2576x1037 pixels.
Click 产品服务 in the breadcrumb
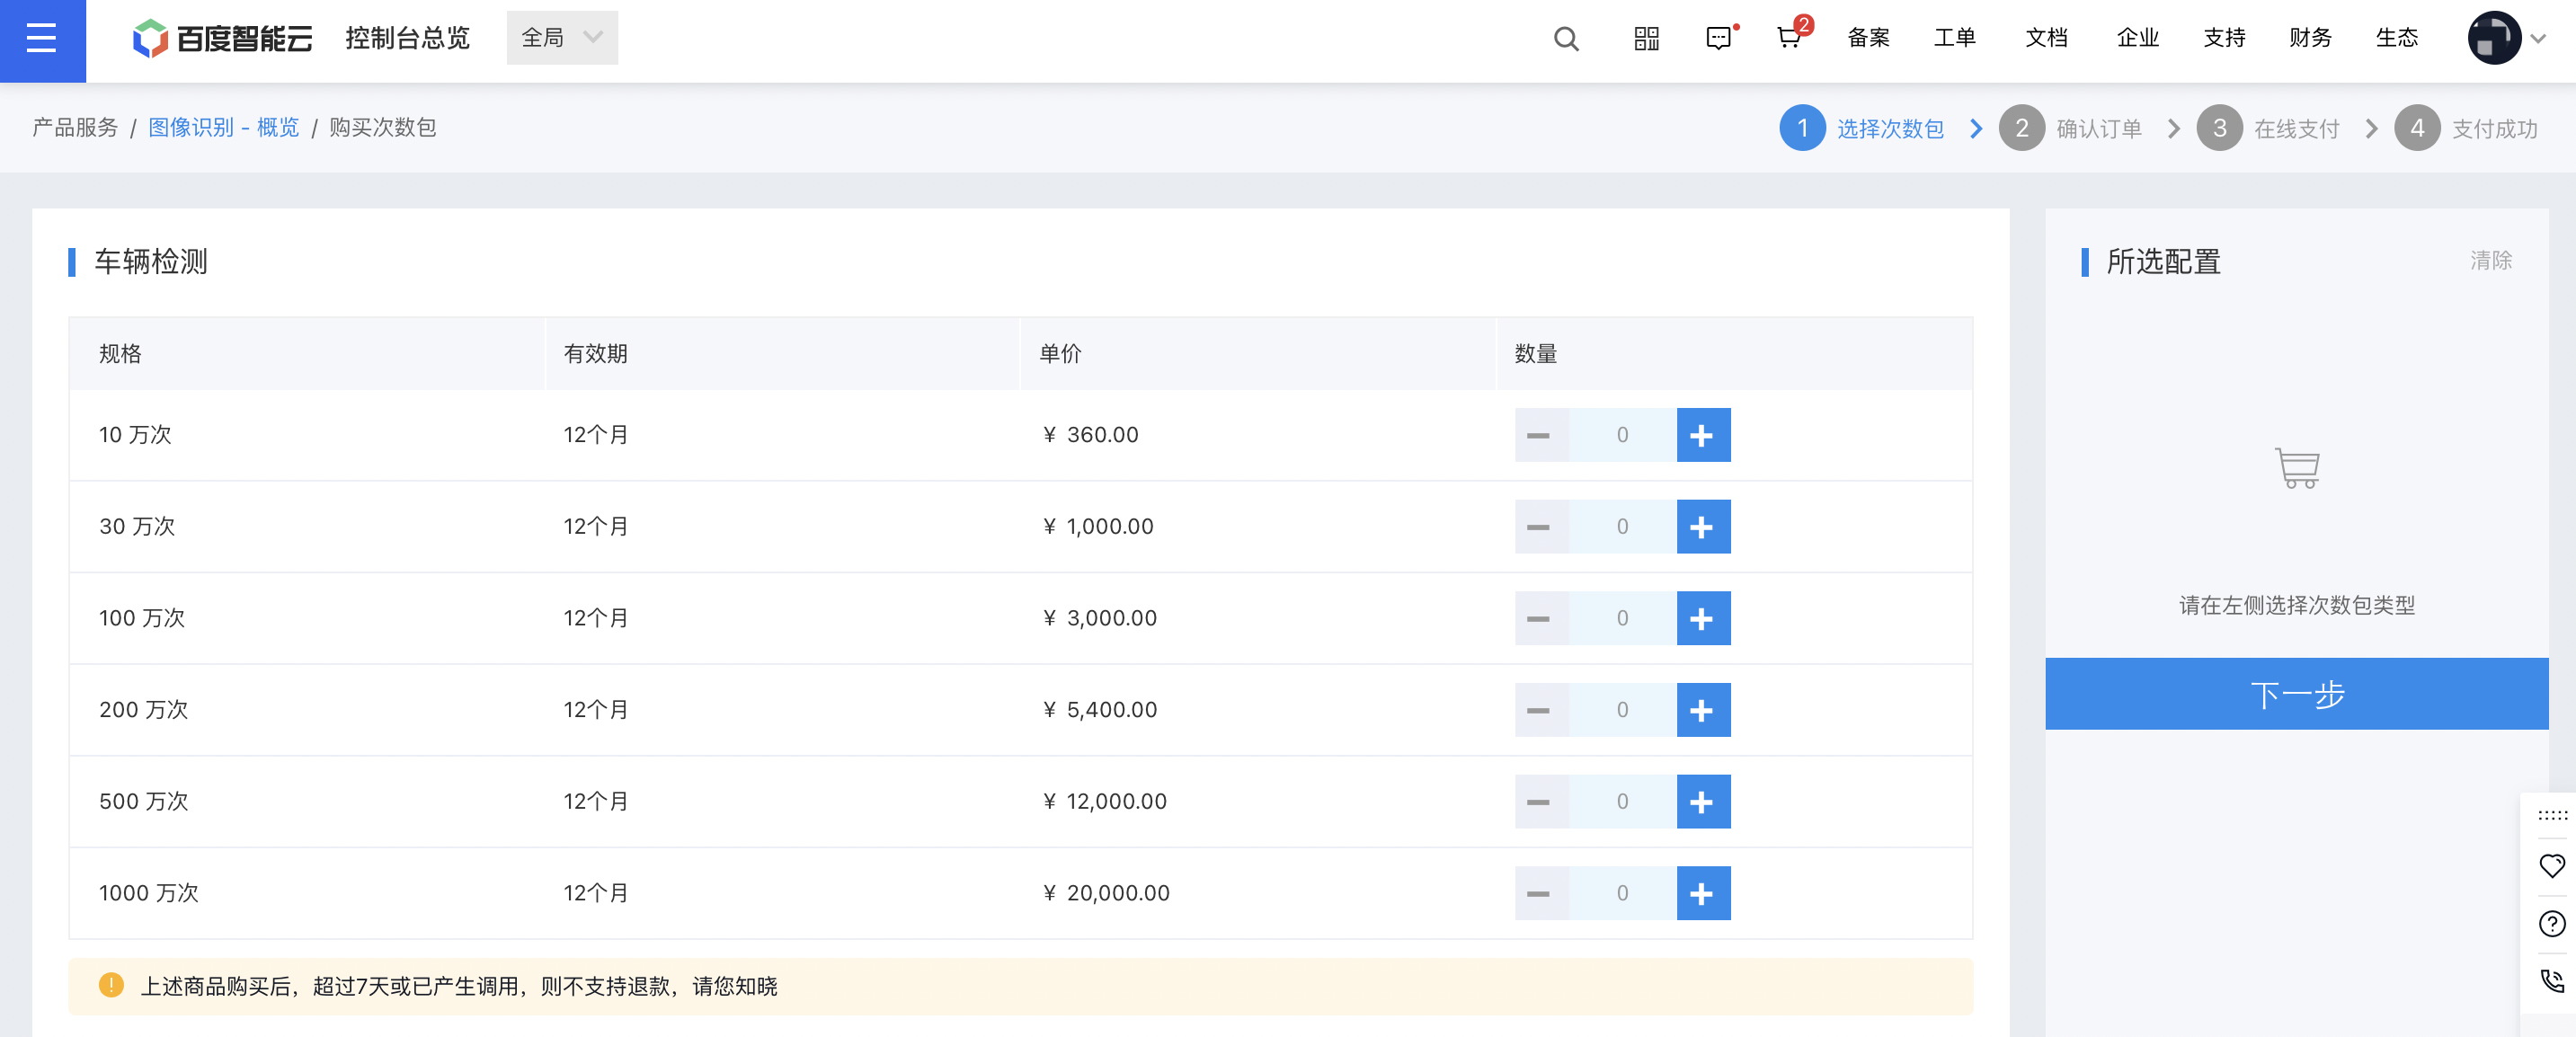(x=75, y=128)
